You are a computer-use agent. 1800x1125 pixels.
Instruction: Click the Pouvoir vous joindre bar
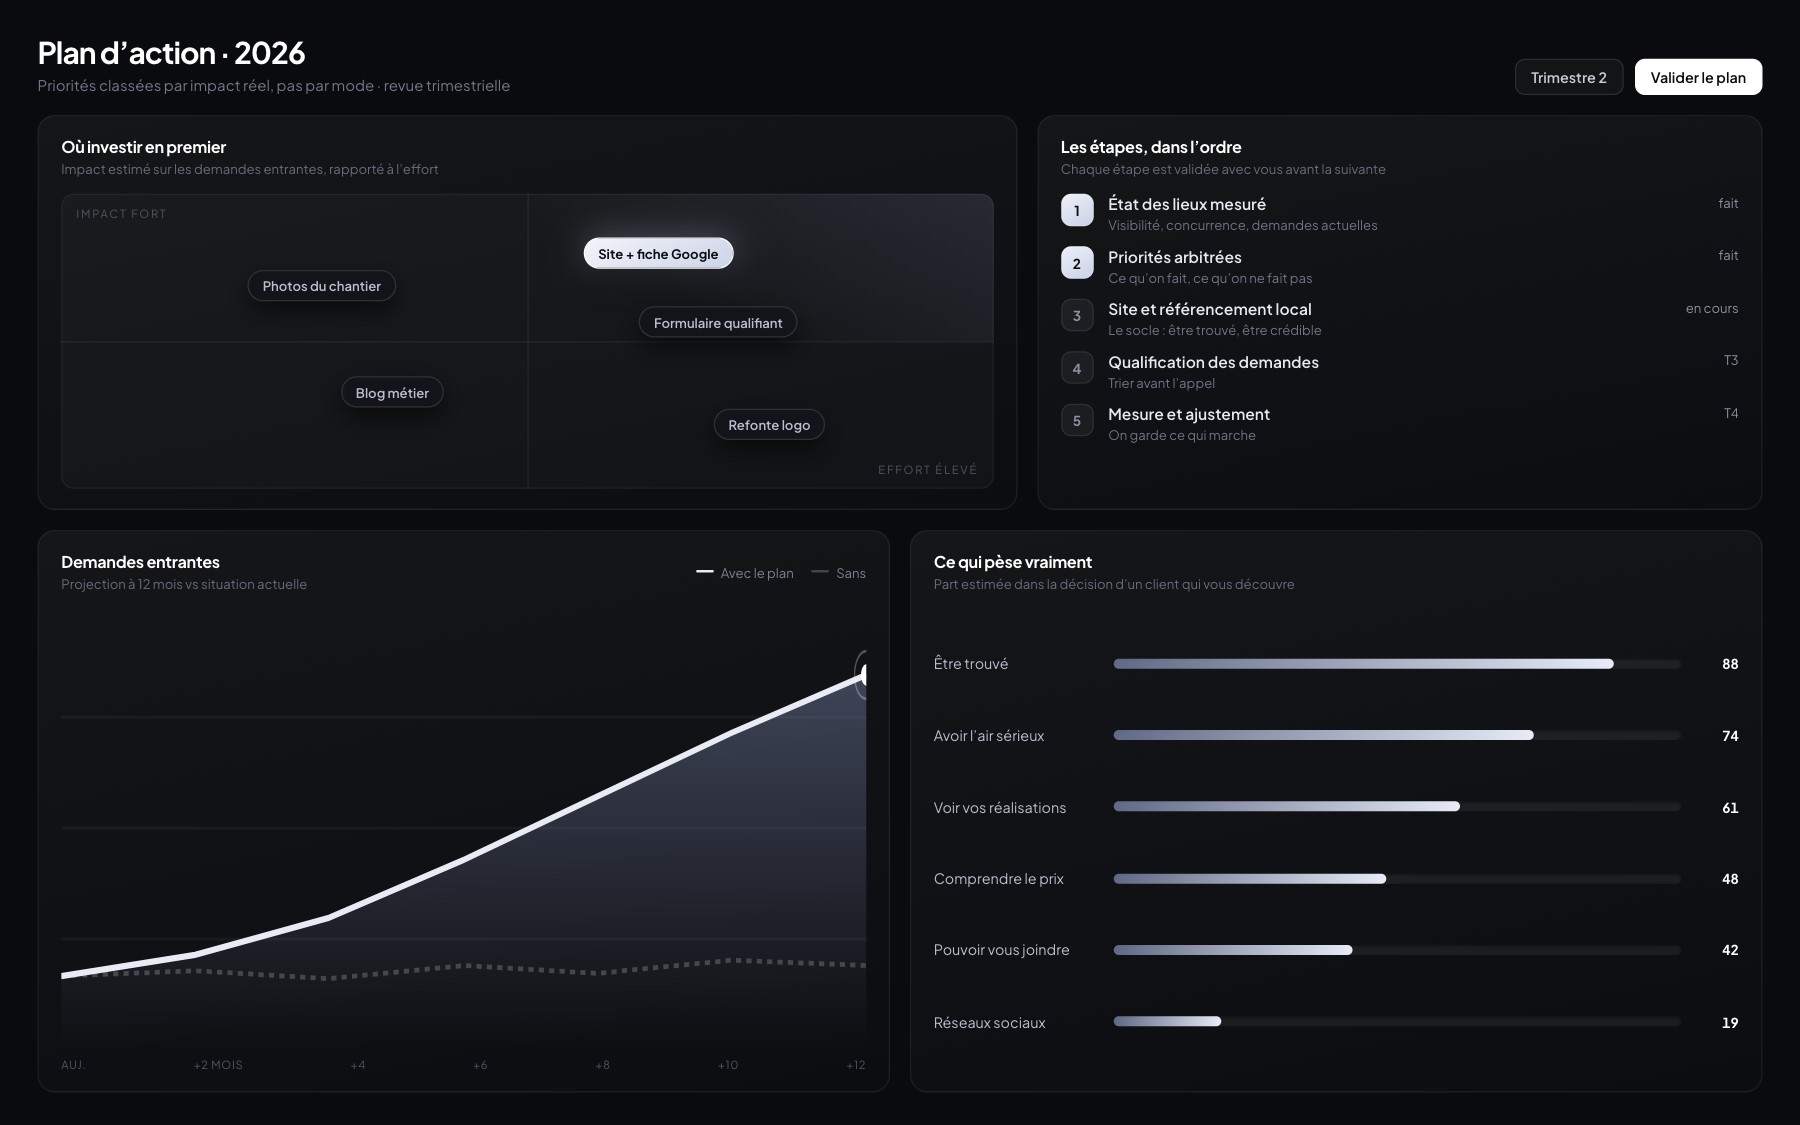pyautogui.click(x=1397, y=950)
